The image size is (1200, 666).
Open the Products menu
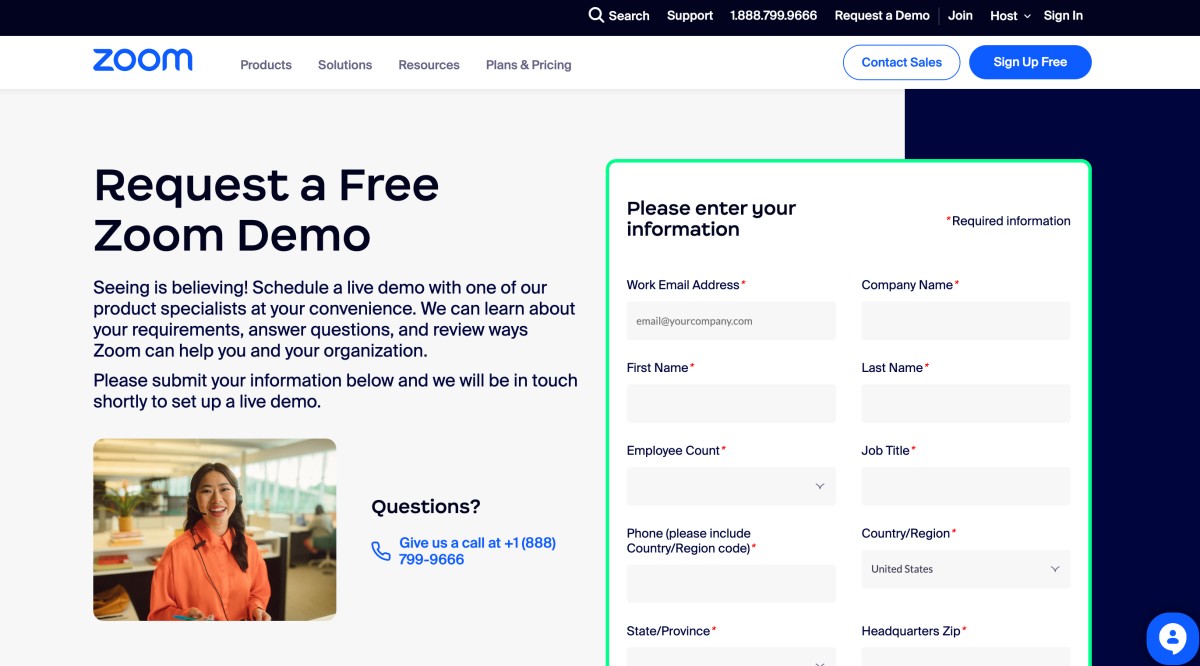click(x=265, y=64)
